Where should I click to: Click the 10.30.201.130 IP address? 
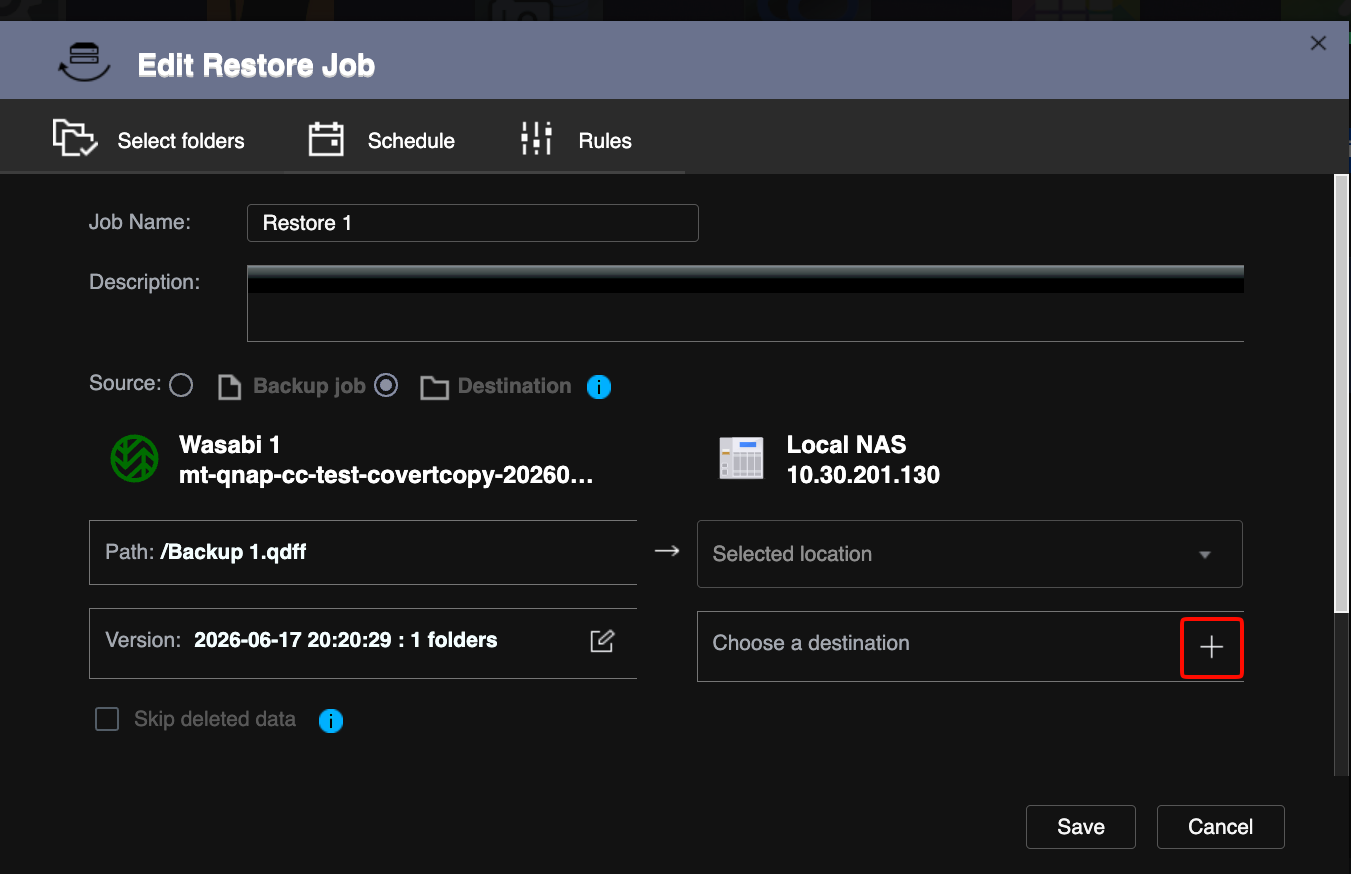(863, 475)
